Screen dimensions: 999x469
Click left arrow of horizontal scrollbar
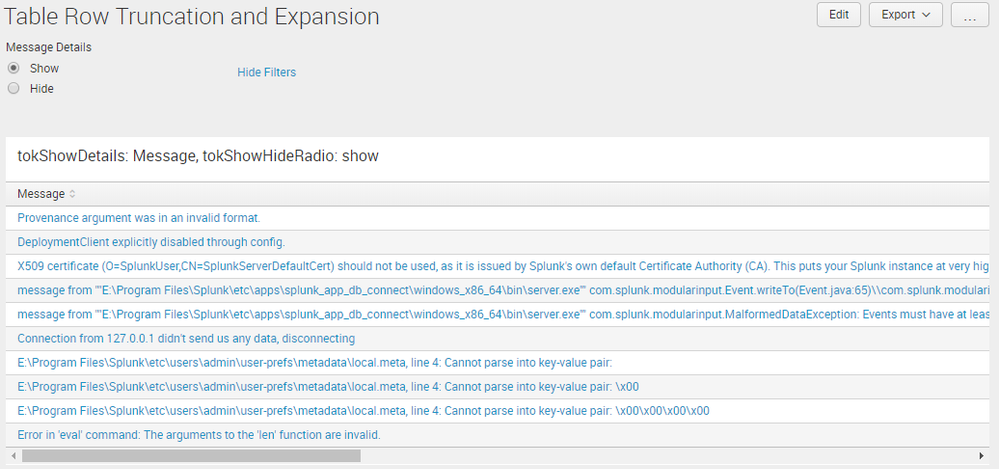coord(11,456)
